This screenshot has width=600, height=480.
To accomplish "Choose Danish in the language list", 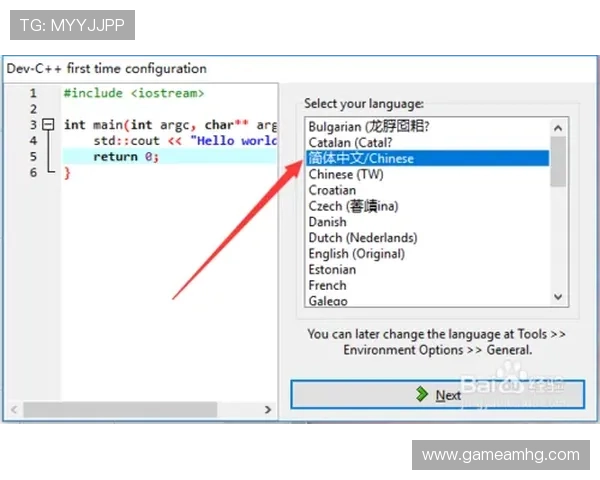I will point(328,222).
